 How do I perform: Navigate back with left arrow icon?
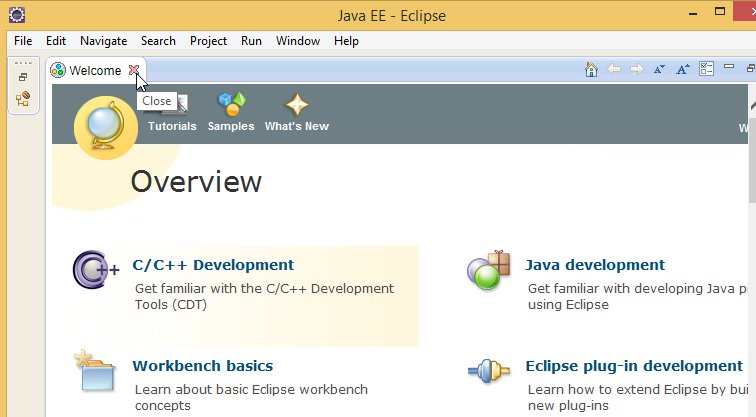click(x=614, y=69)
